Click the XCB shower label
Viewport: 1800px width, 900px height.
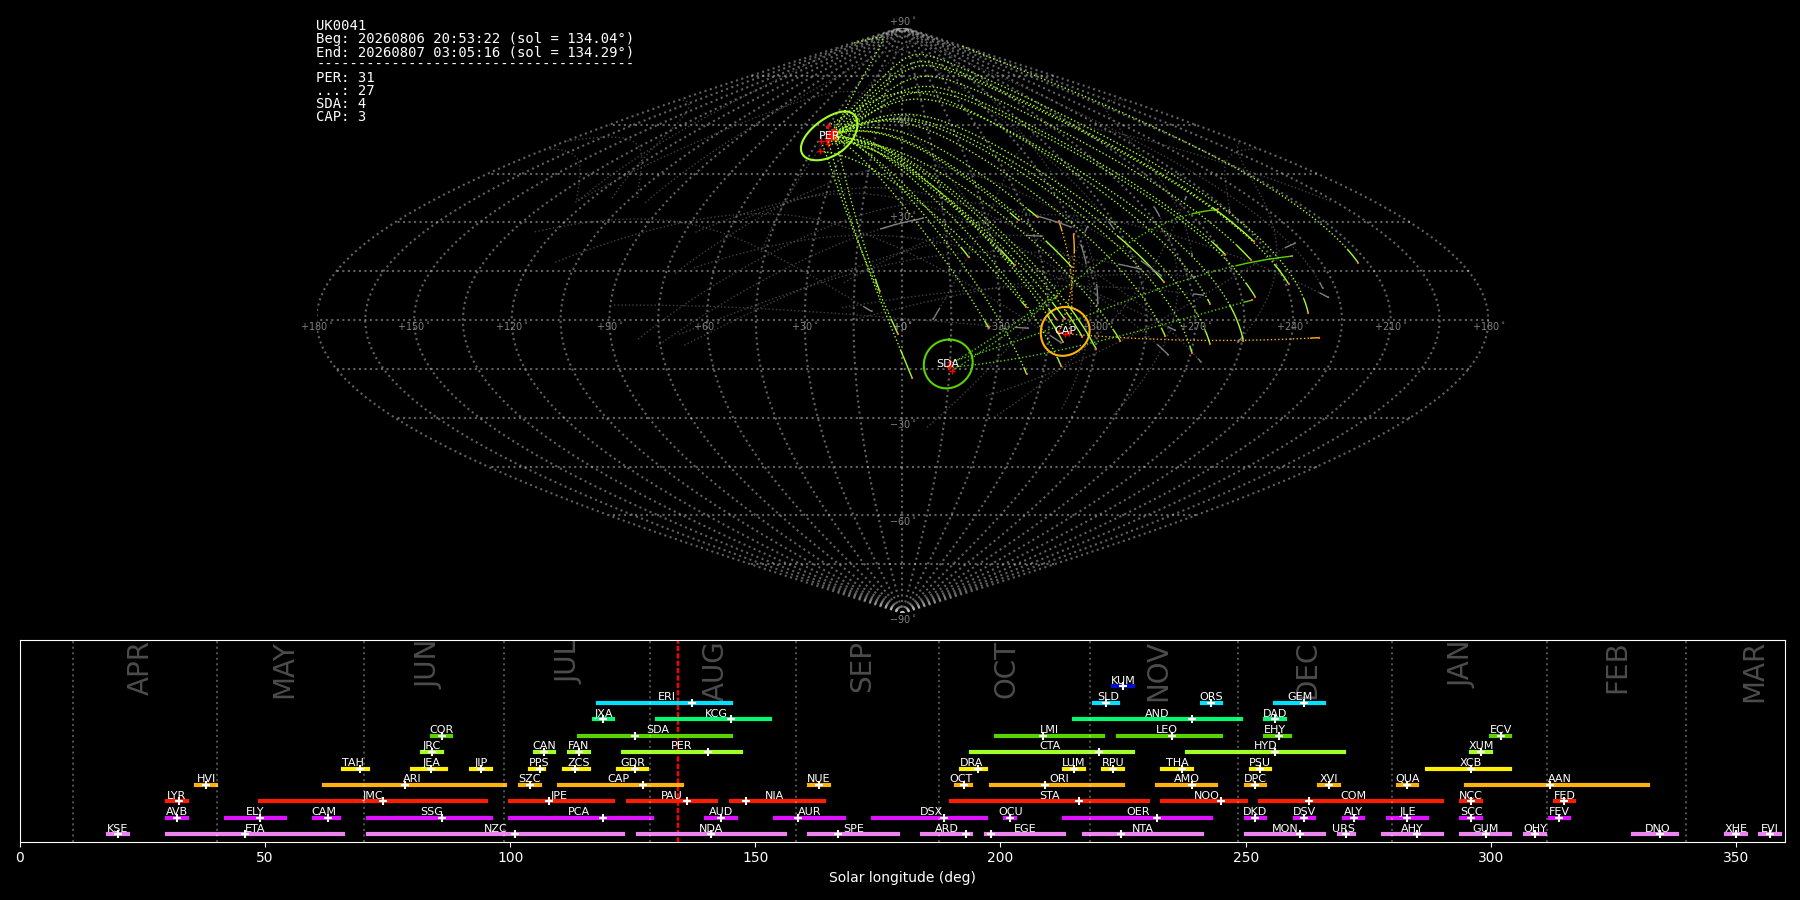click(1470, 763)
